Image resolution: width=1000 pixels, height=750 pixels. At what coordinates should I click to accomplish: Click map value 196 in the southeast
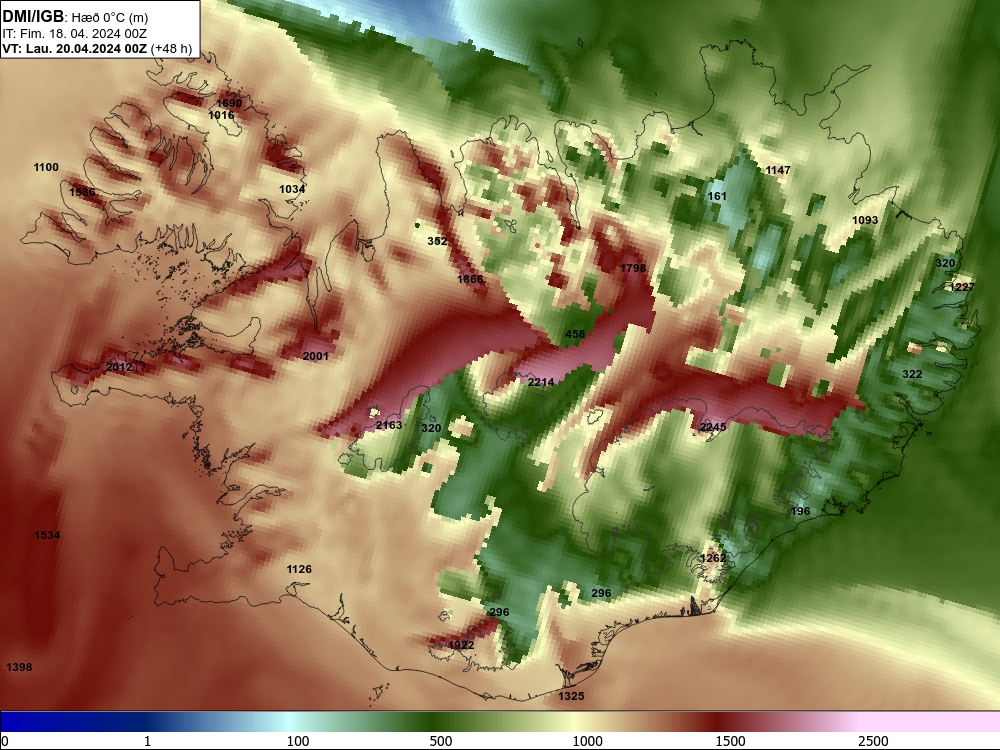(x=800, y=511)
